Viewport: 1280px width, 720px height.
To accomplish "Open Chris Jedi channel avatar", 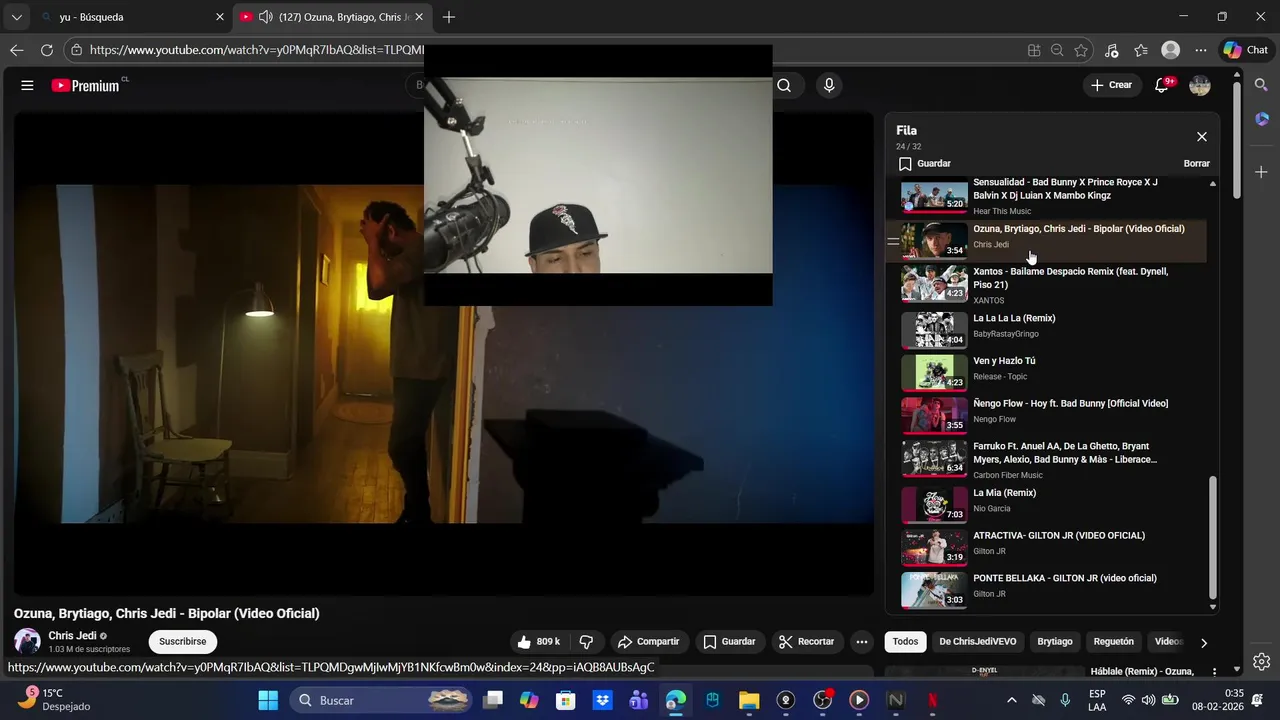I will pyautogui.click(x=28, y=642).
